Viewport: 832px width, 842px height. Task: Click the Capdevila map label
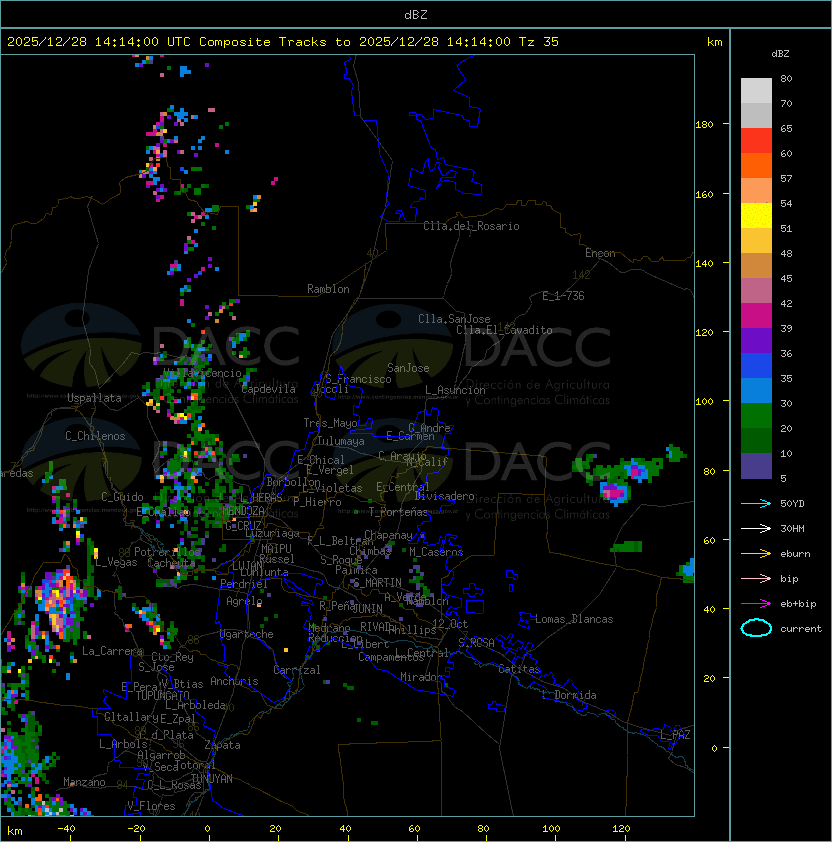click(x=268, y=389)
